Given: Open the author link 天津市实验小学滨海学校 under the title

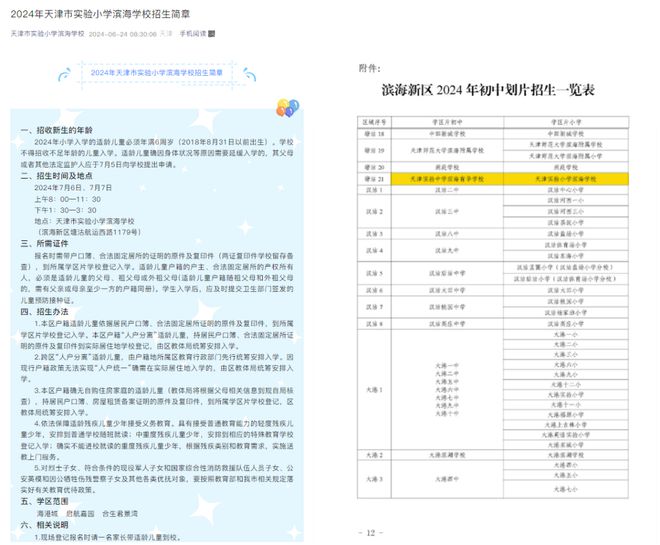Looking at the screenshot, I should [48, 34].
